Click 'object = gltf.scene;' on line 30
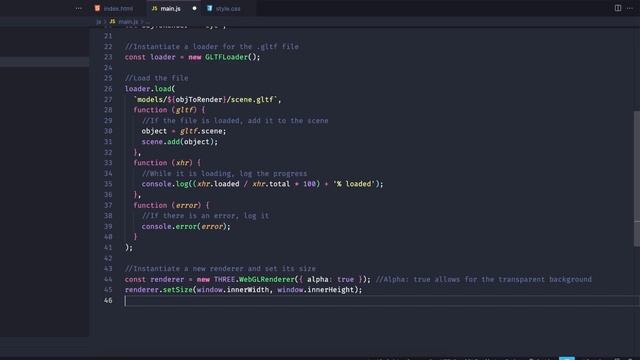The width and height of the screenshot is (640, 360). coord(184,131)
